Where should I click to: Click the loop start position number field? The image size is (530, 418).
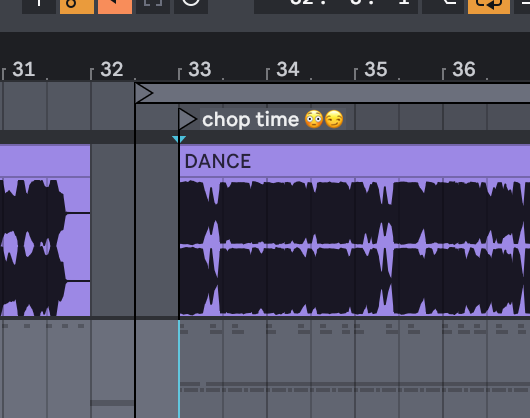(336, 6)
